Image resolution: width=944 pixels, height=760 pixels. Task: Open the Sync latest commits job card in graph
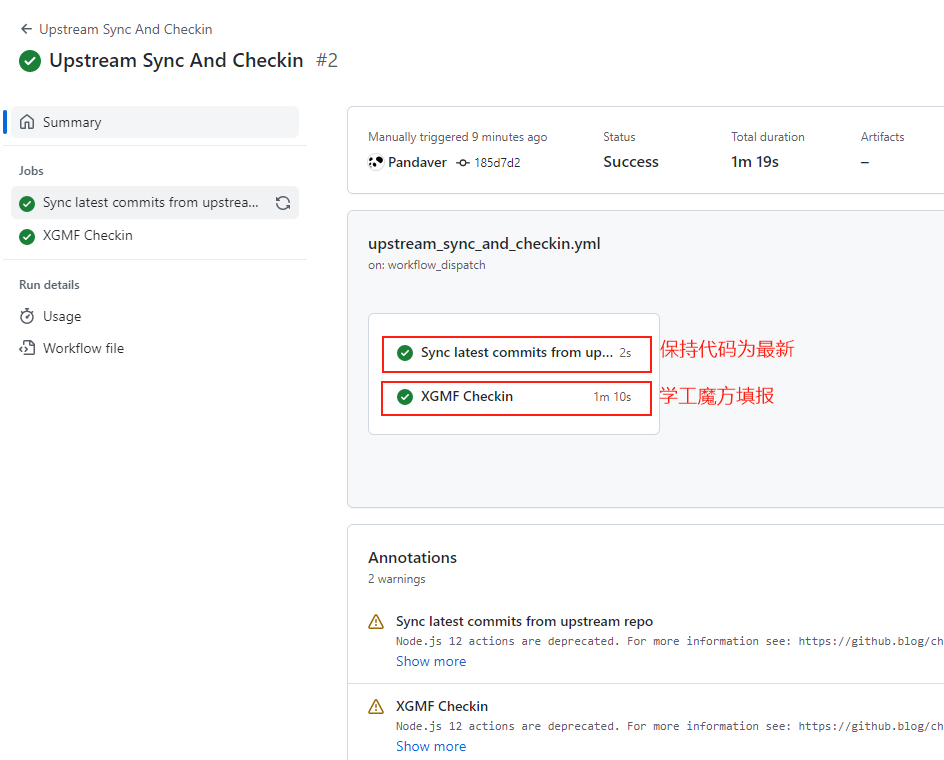point(517,354)
